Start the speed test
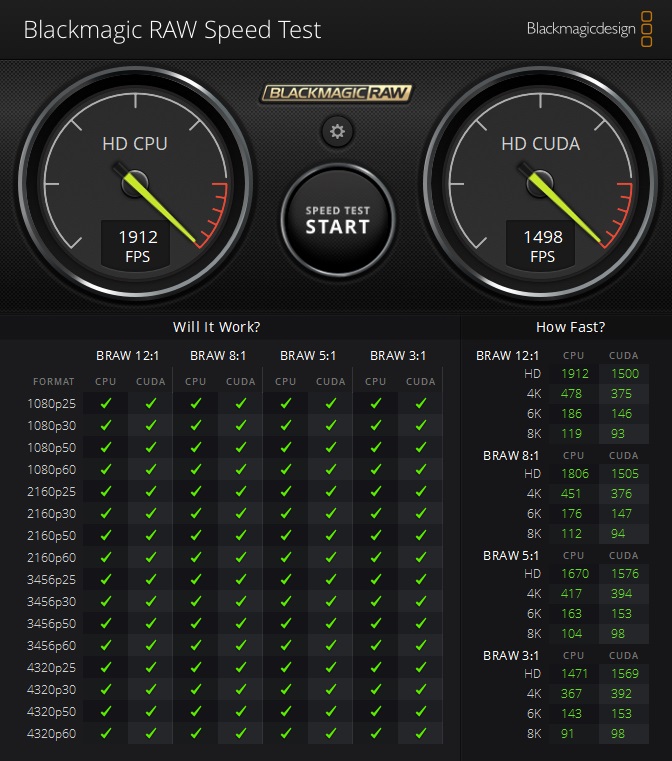This screenshot has width=672, height=761. pos(338,220)
